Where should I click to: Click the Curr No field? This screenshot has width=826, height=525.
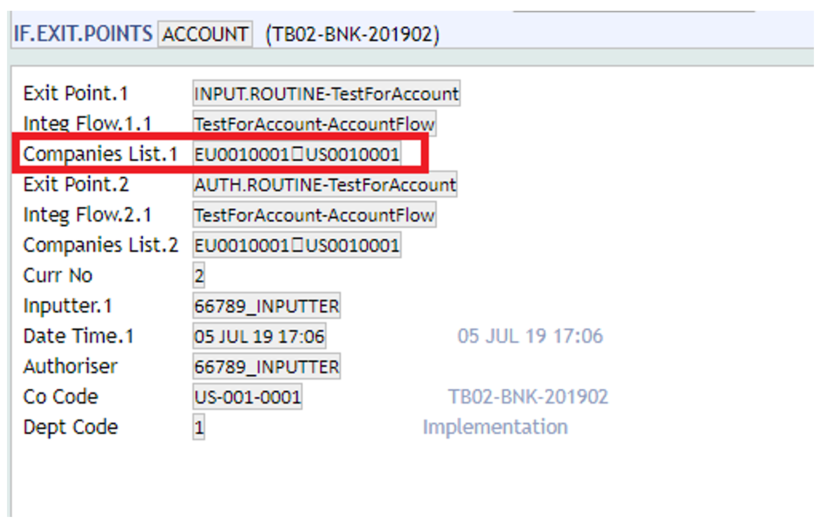[x=199, y=276]
